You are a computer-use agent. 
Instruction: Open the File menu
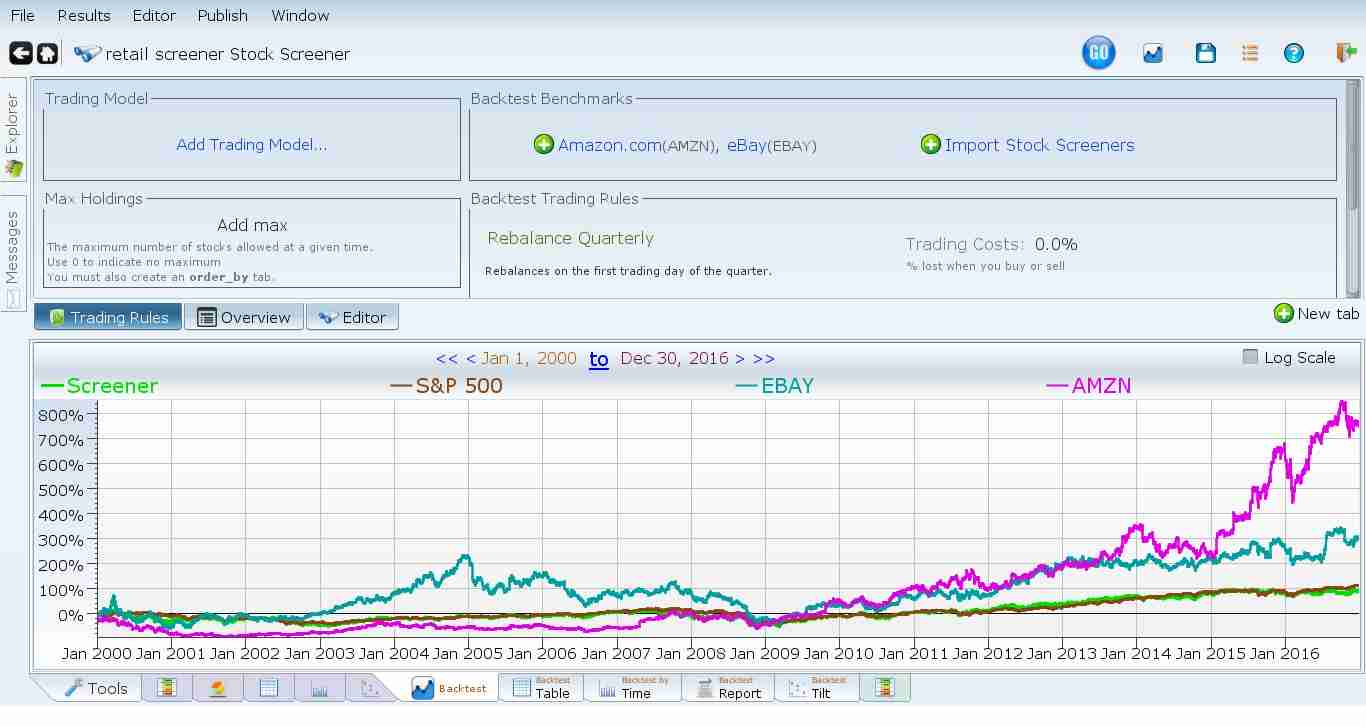click(x=22, y=15)
